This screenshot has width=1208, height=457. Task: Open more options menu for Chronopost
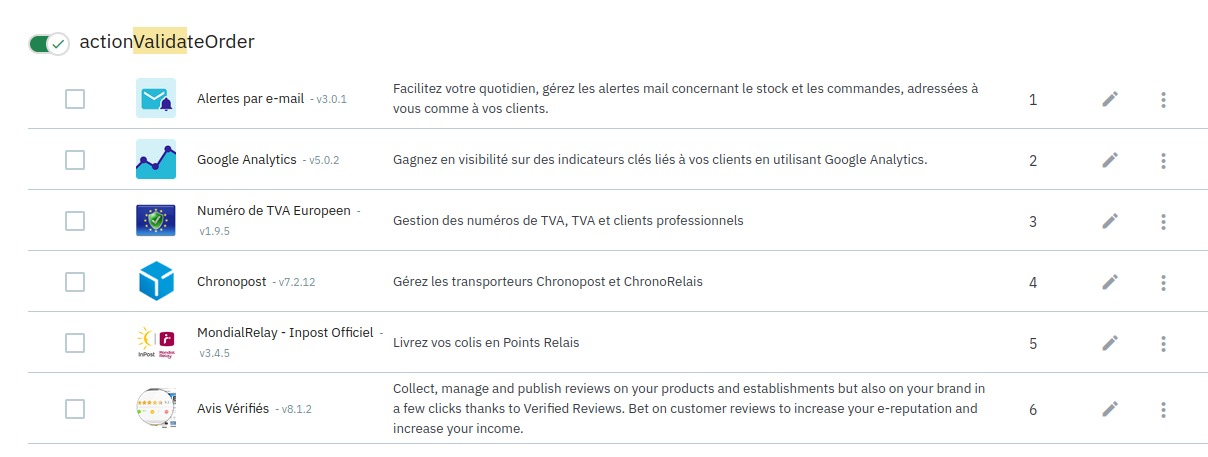pos(1164,283)
